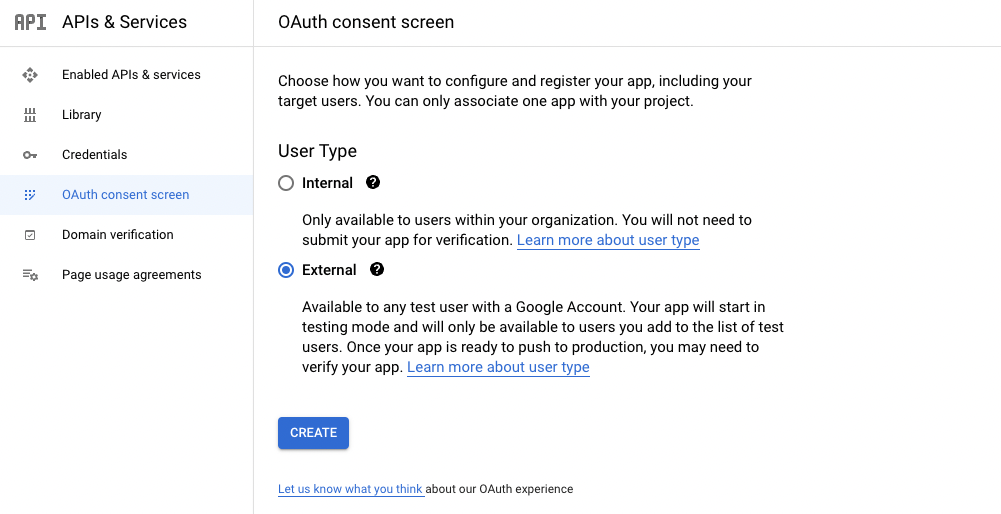Viewport: 1001px width, 514px height.
Task: Click Let us know what you think link
Action: pyautogui.click(x=351, y=489)
